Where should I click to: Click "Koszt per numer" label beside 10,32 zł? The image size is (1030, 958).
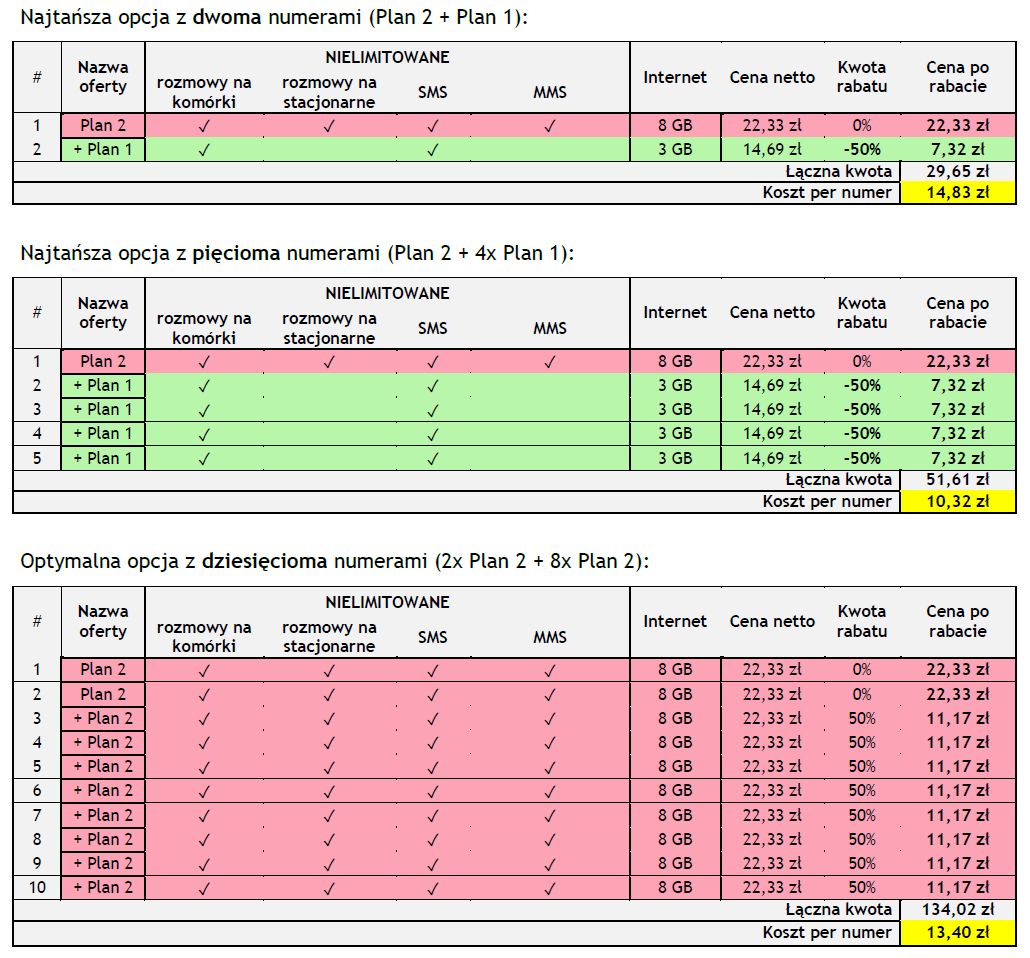(827, 501)
